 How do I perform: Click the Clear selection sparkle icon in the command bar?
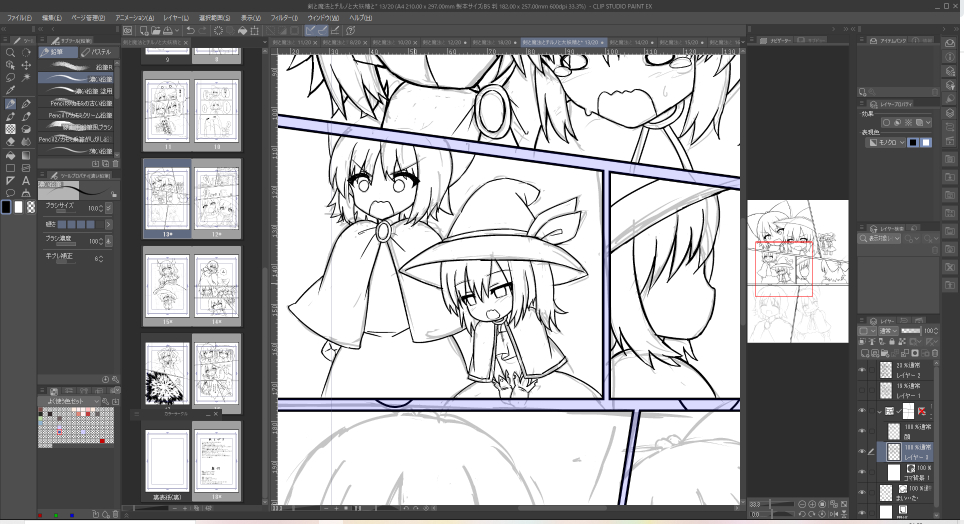(218, 30)
